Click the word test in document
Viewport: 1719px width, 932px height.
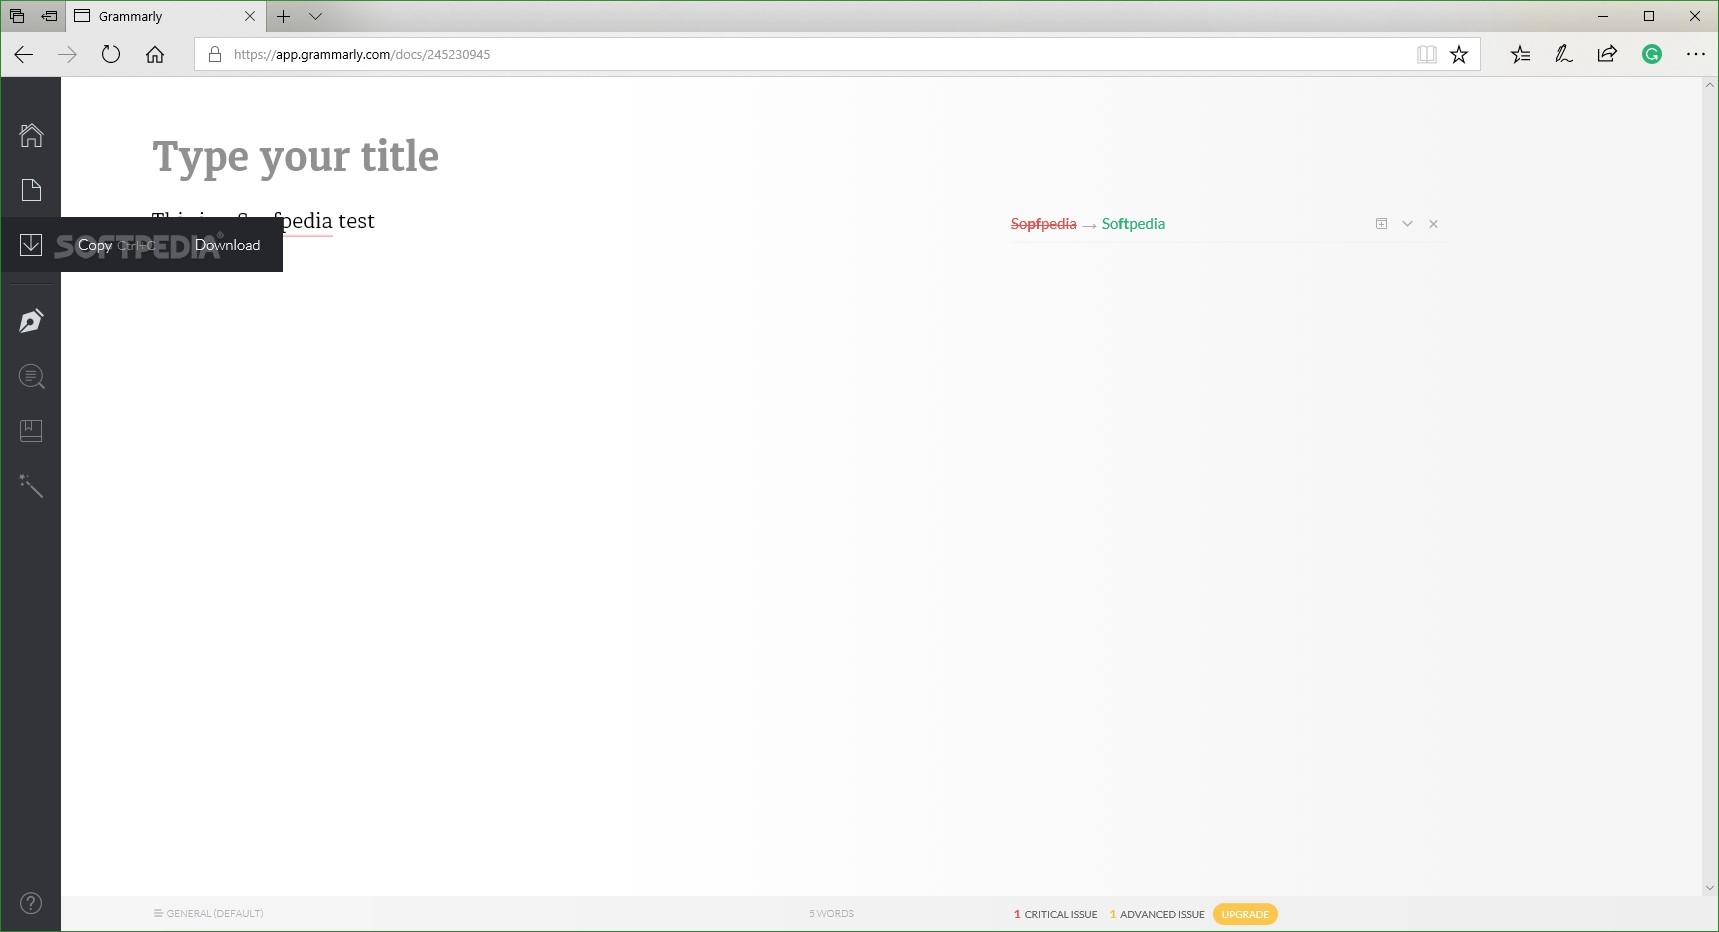tap(356, 221)
